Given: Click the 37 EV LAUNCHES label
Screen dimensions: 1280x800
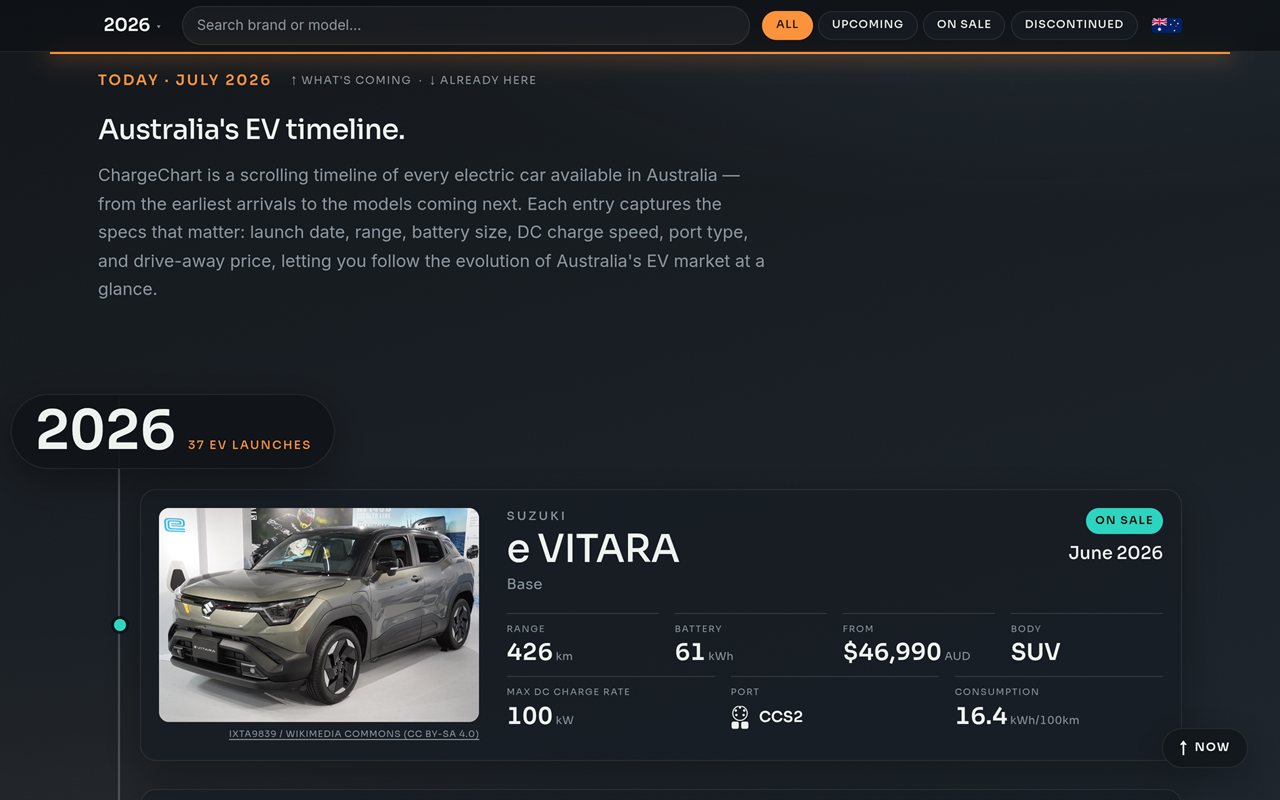Looking at the screenshot, I should pyautogui.click(x=249, y=445).
